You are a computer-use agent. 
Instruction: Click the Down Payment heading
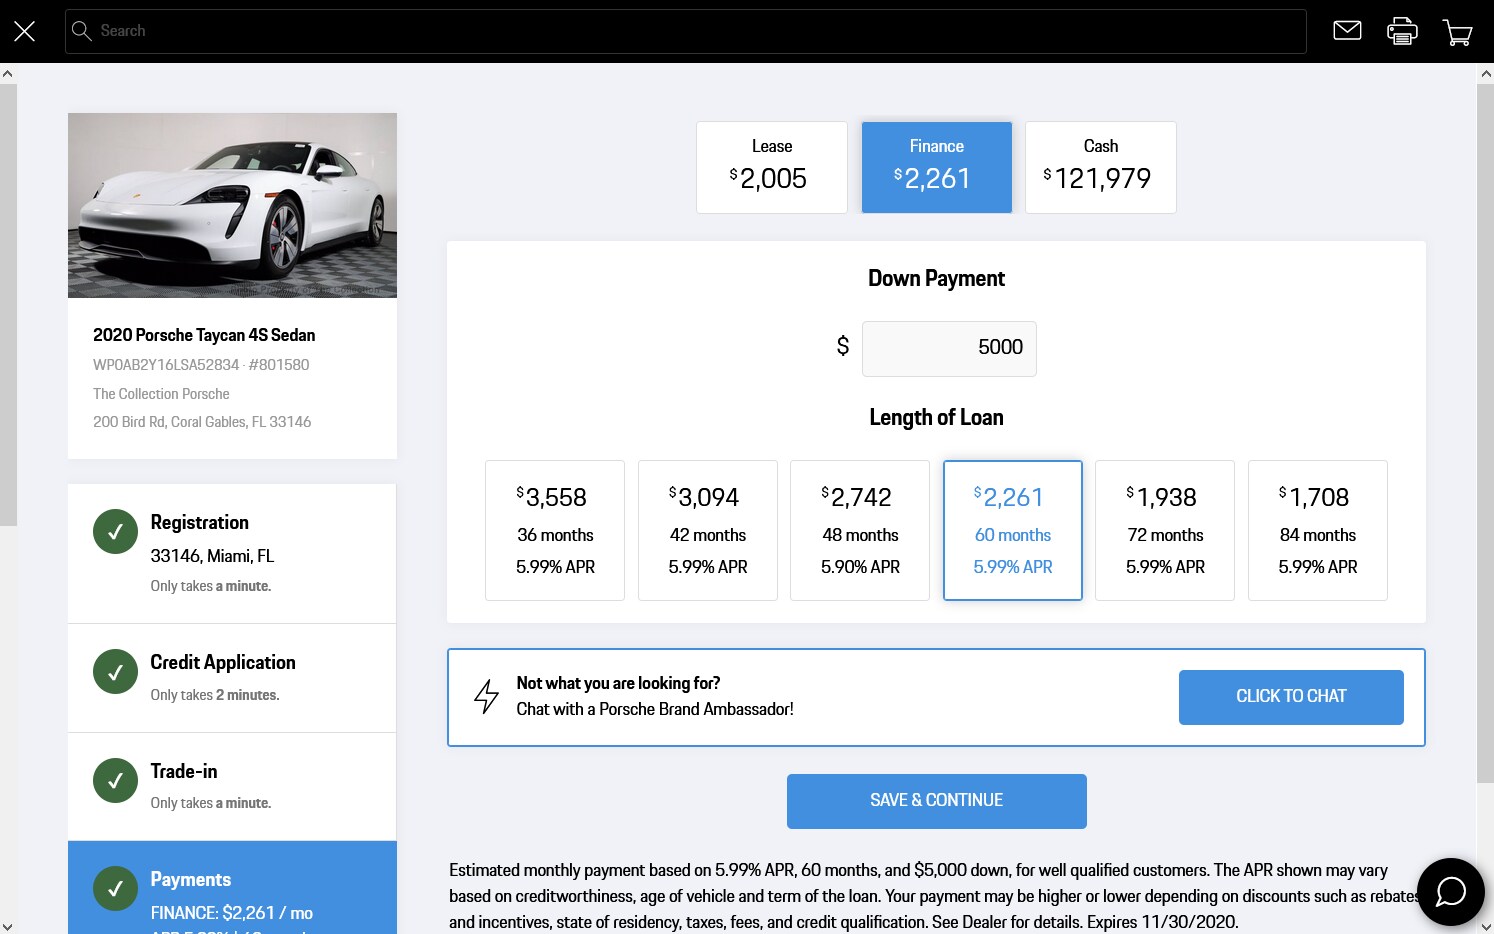pyautogui.click(x=936, y=278)
